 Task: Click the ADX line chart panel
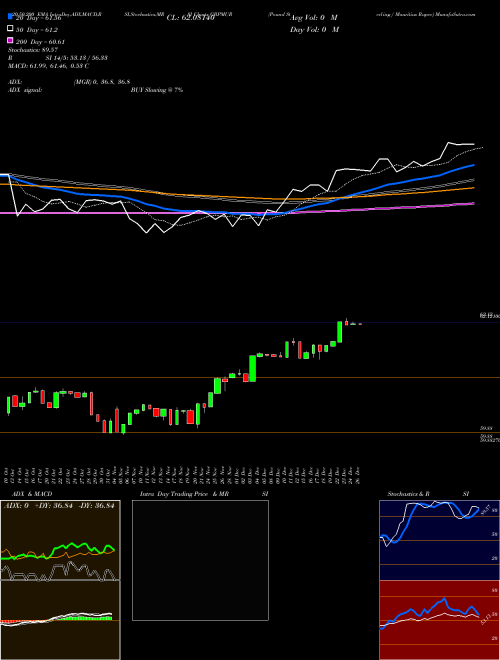tap(60, 540)
